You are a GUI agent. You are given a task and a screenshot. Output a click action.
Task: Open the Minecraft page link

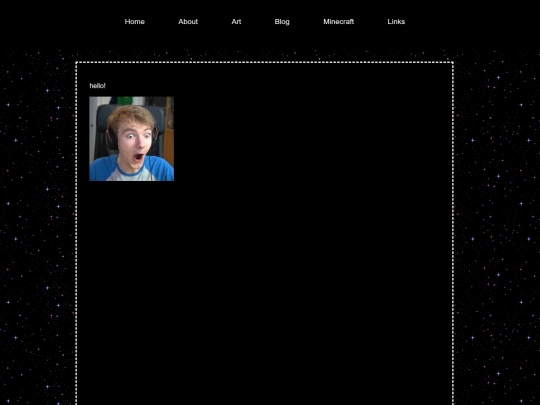[x=338, y=22]
